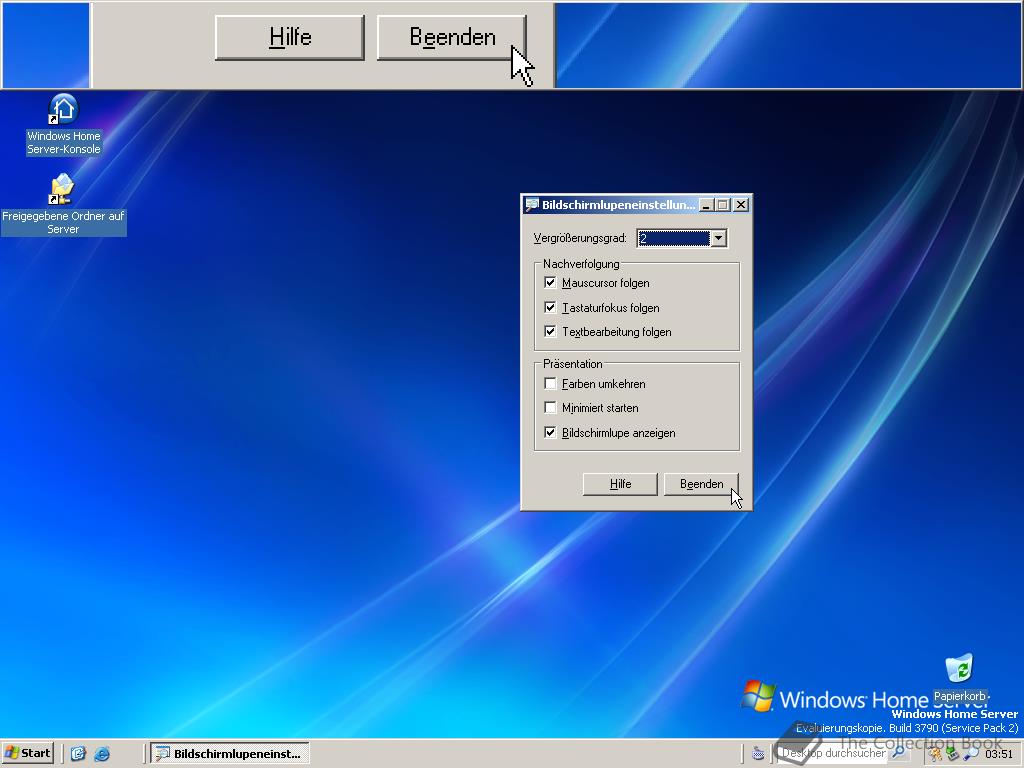
Task: Enable Farben umkehren option
Action: coord(550,383)
